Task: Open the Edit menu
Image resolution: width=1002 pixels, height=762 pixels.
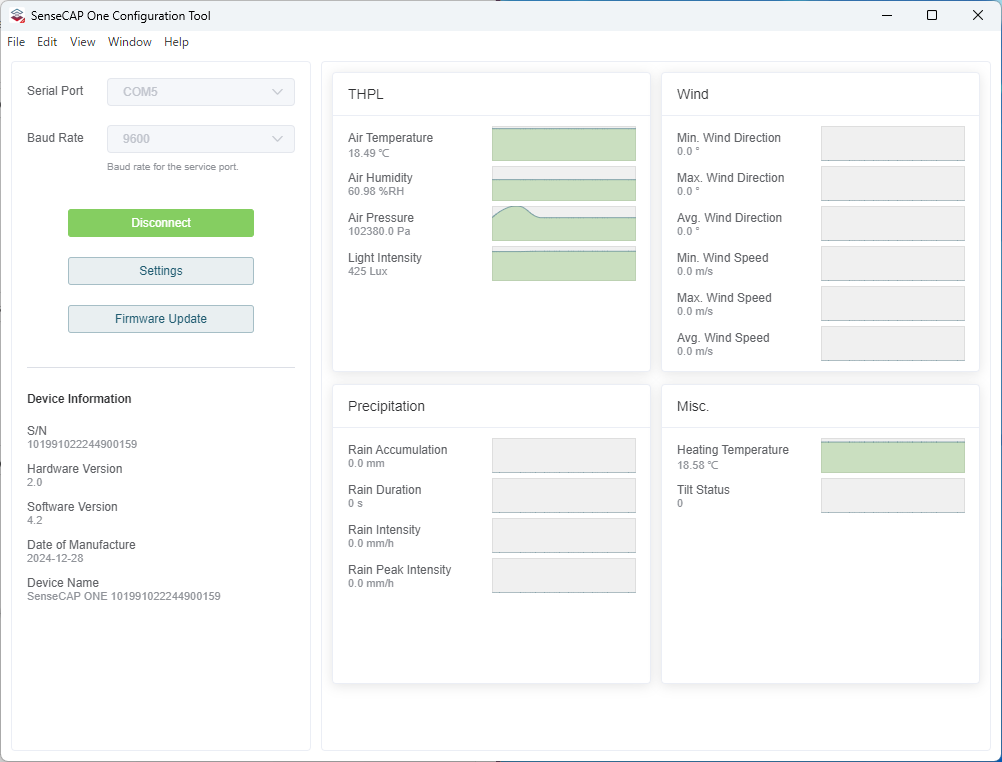Action: (x=47, y=42)
